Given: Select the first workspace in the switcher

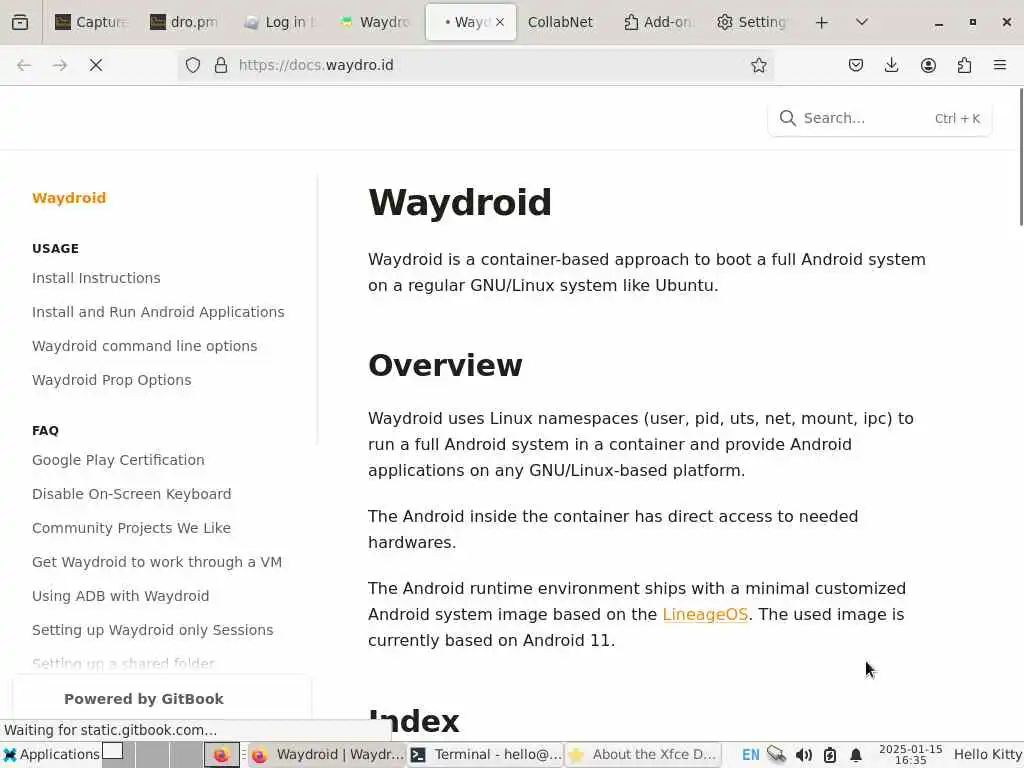Looking at the screenshot, I should [118, 755].
